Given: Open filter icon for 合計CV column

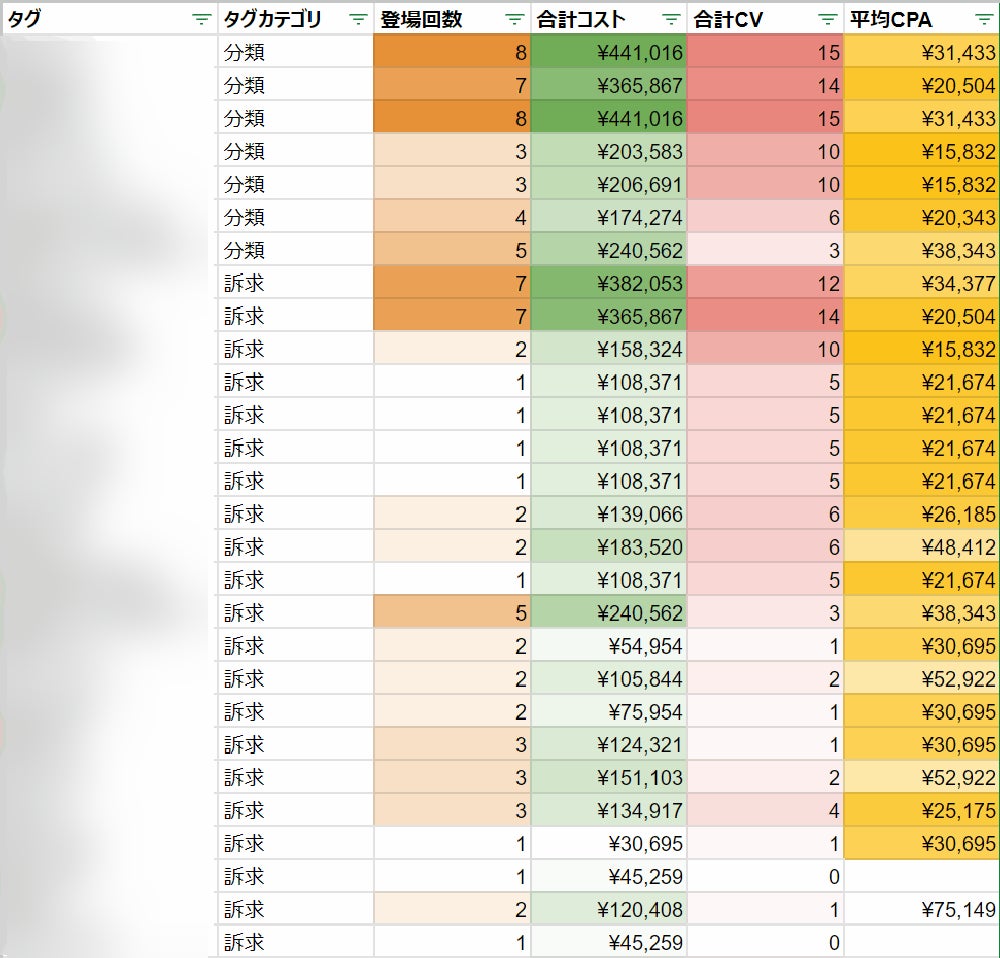Looking at the screenshot, I should pos(827,19).
